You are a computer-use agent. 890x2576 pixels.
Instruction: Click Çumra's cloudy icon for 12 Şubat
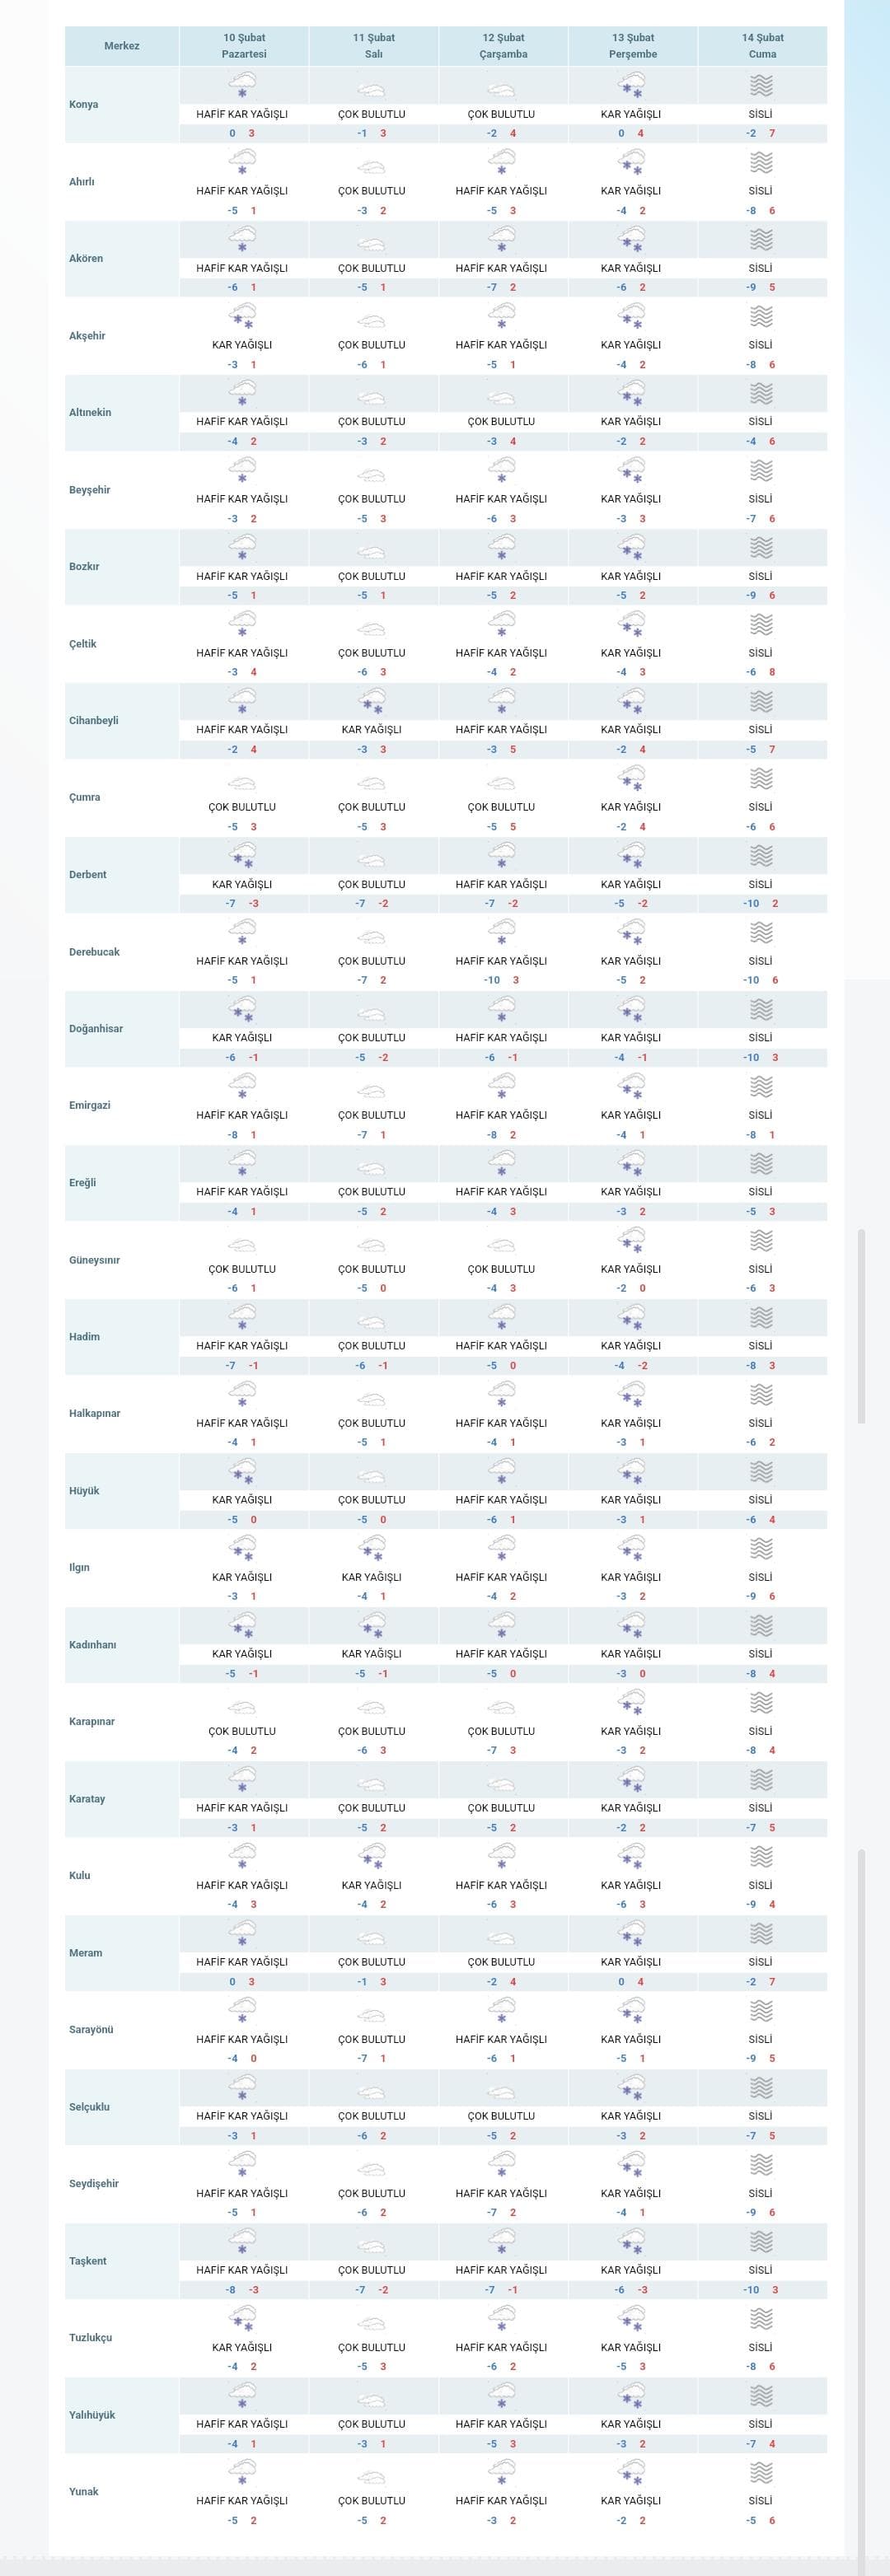coord(501,784)
